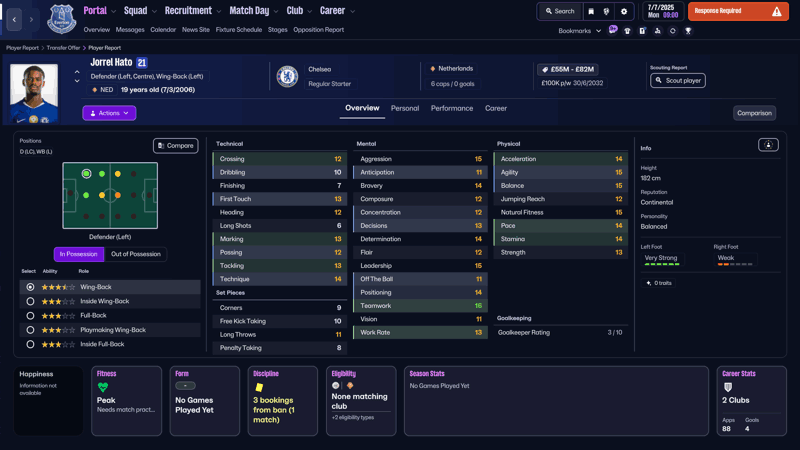Click the Fitness heart icon
The width and height of the screenshot is (800, 450).
[103, 387]
